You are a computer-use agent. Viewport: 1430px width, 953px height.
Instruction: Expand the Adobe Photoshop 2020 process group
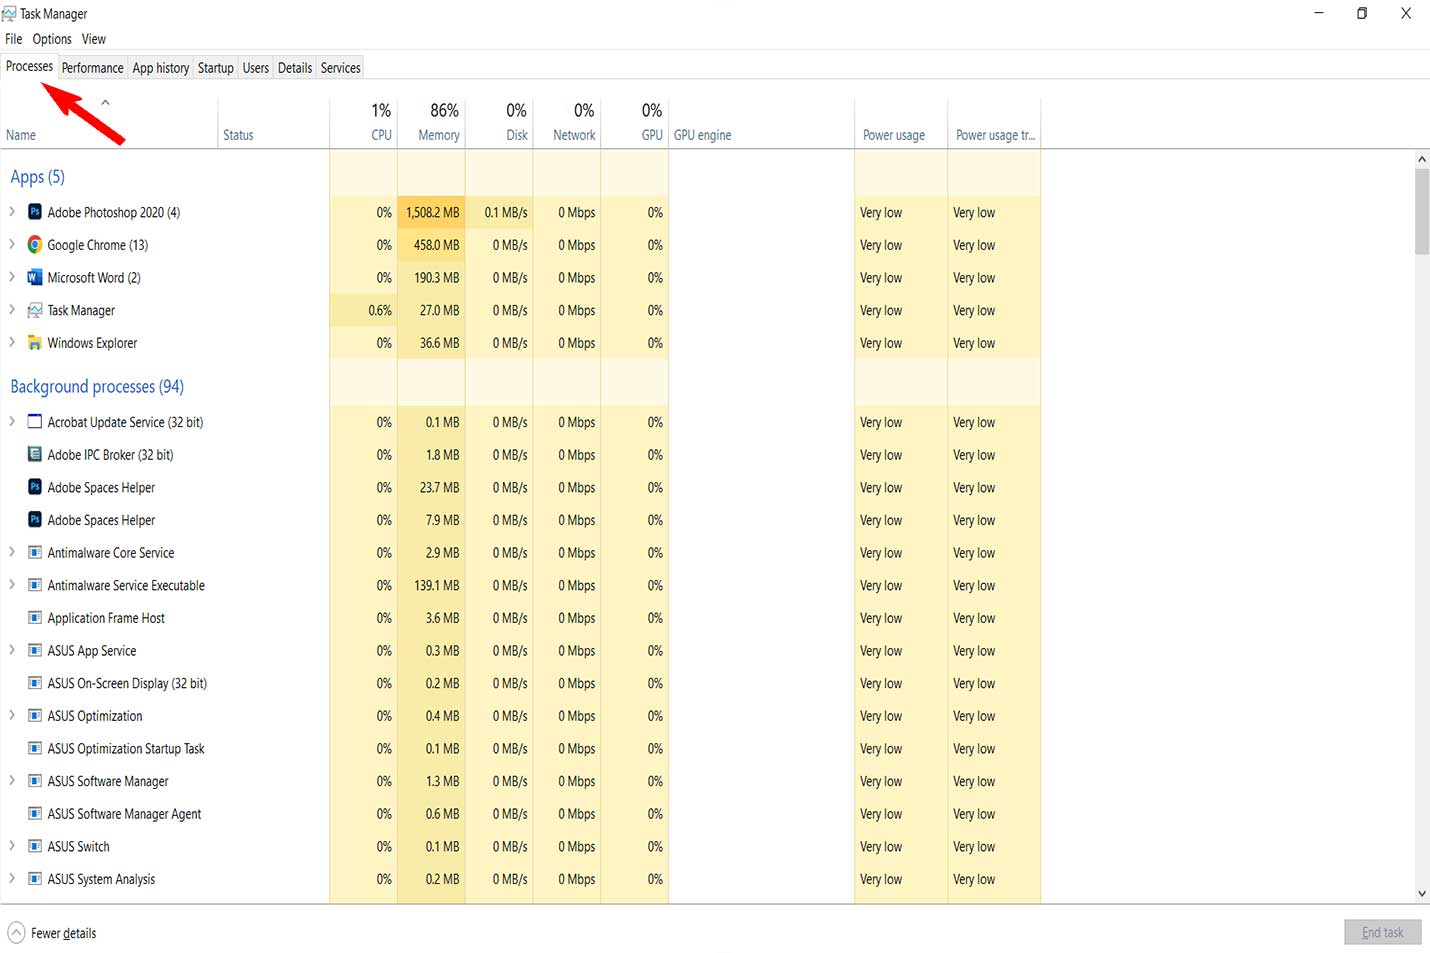(x=12, y=212)
